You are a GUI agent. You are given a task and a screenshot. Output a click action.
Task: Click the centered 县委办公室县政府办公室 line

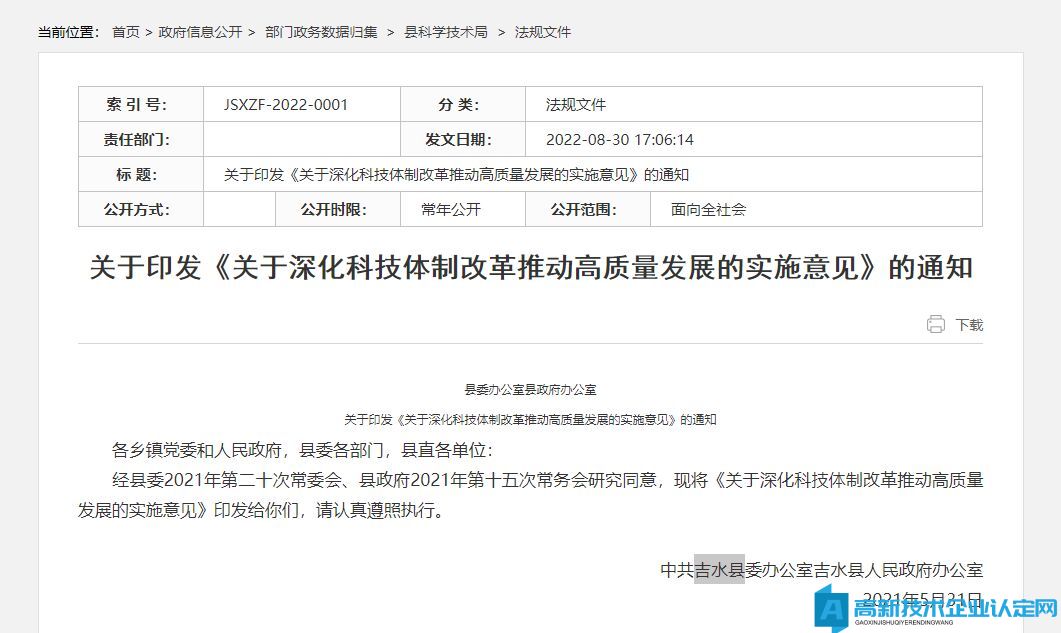(530, 390)
